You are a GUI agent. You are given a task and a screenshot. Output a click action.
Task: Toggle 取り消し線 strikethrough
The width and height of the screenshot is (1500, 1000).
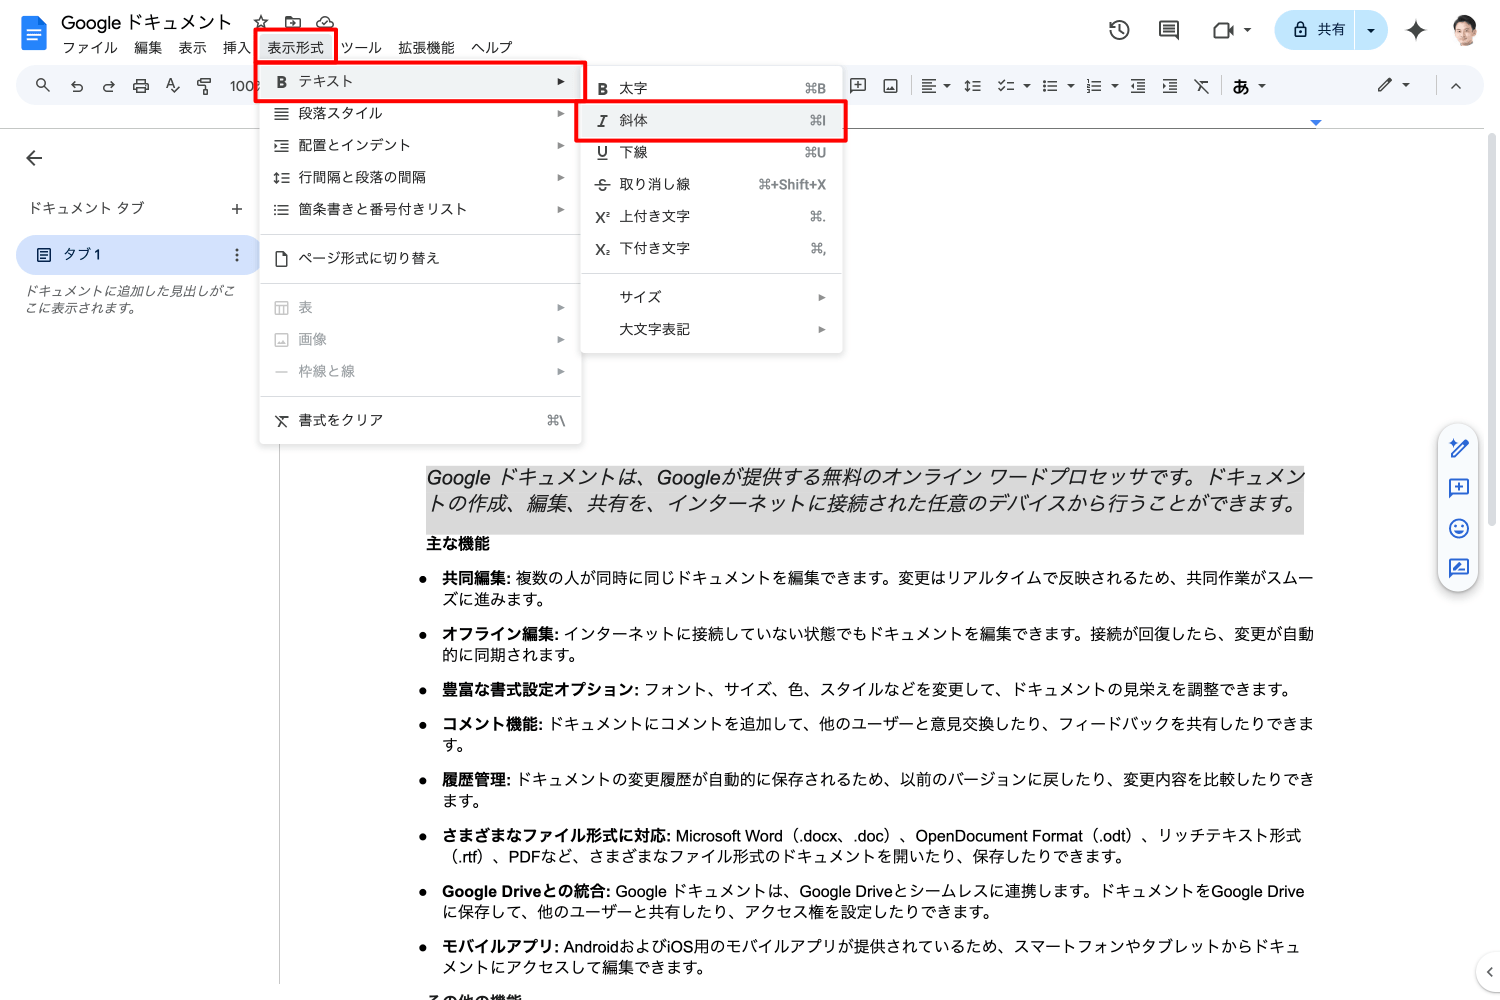(x=711, y=184)
